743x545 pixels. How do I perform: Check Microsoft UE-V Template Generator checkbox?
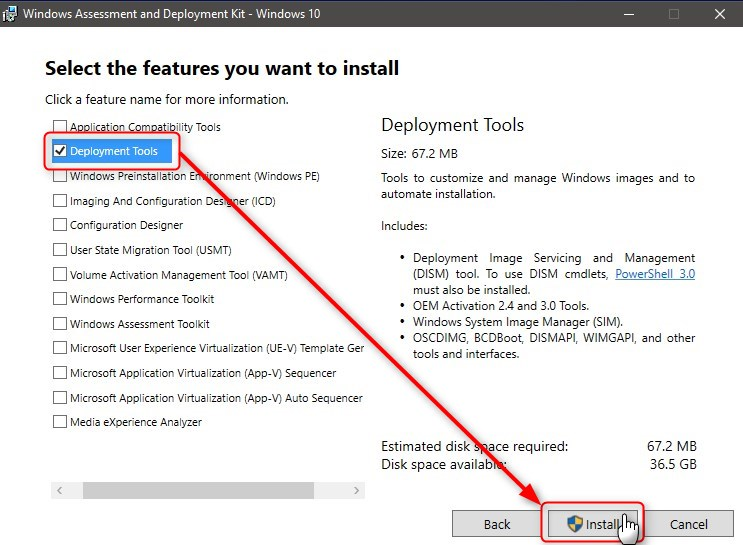point(60,348)
